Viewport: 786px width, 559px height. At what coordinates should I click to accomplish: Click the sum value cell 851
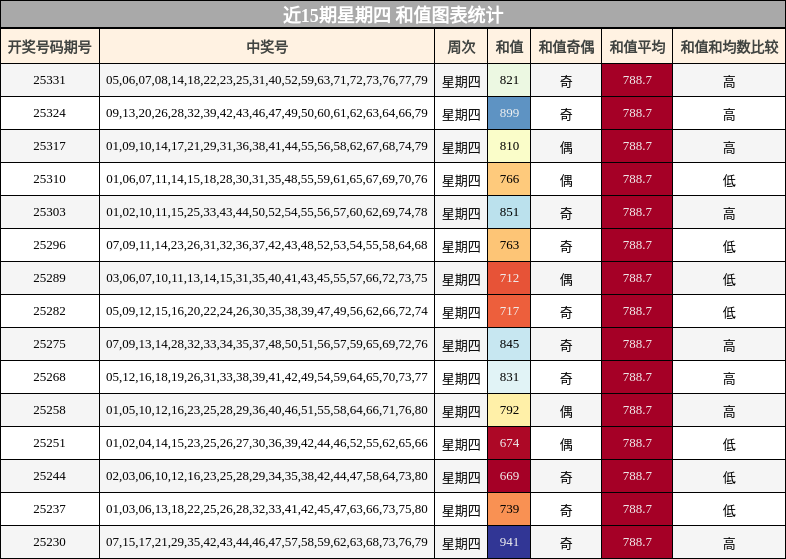(x=509, y=212)
